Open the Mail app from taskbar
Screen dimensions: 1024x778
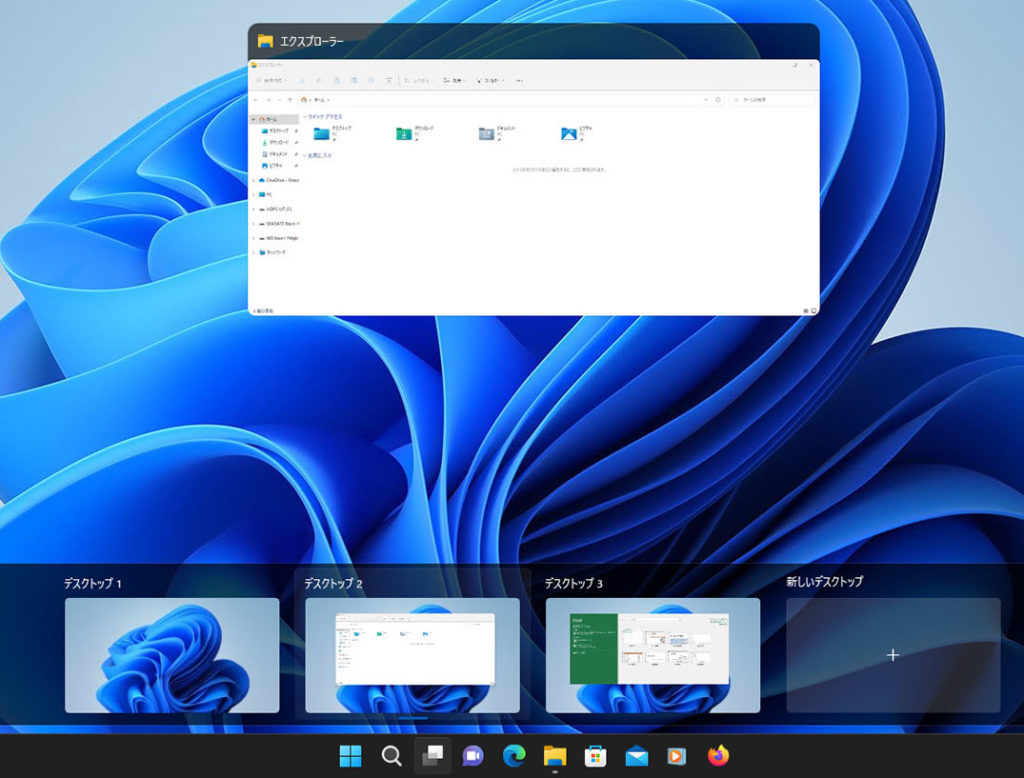[x=637, y=756]
